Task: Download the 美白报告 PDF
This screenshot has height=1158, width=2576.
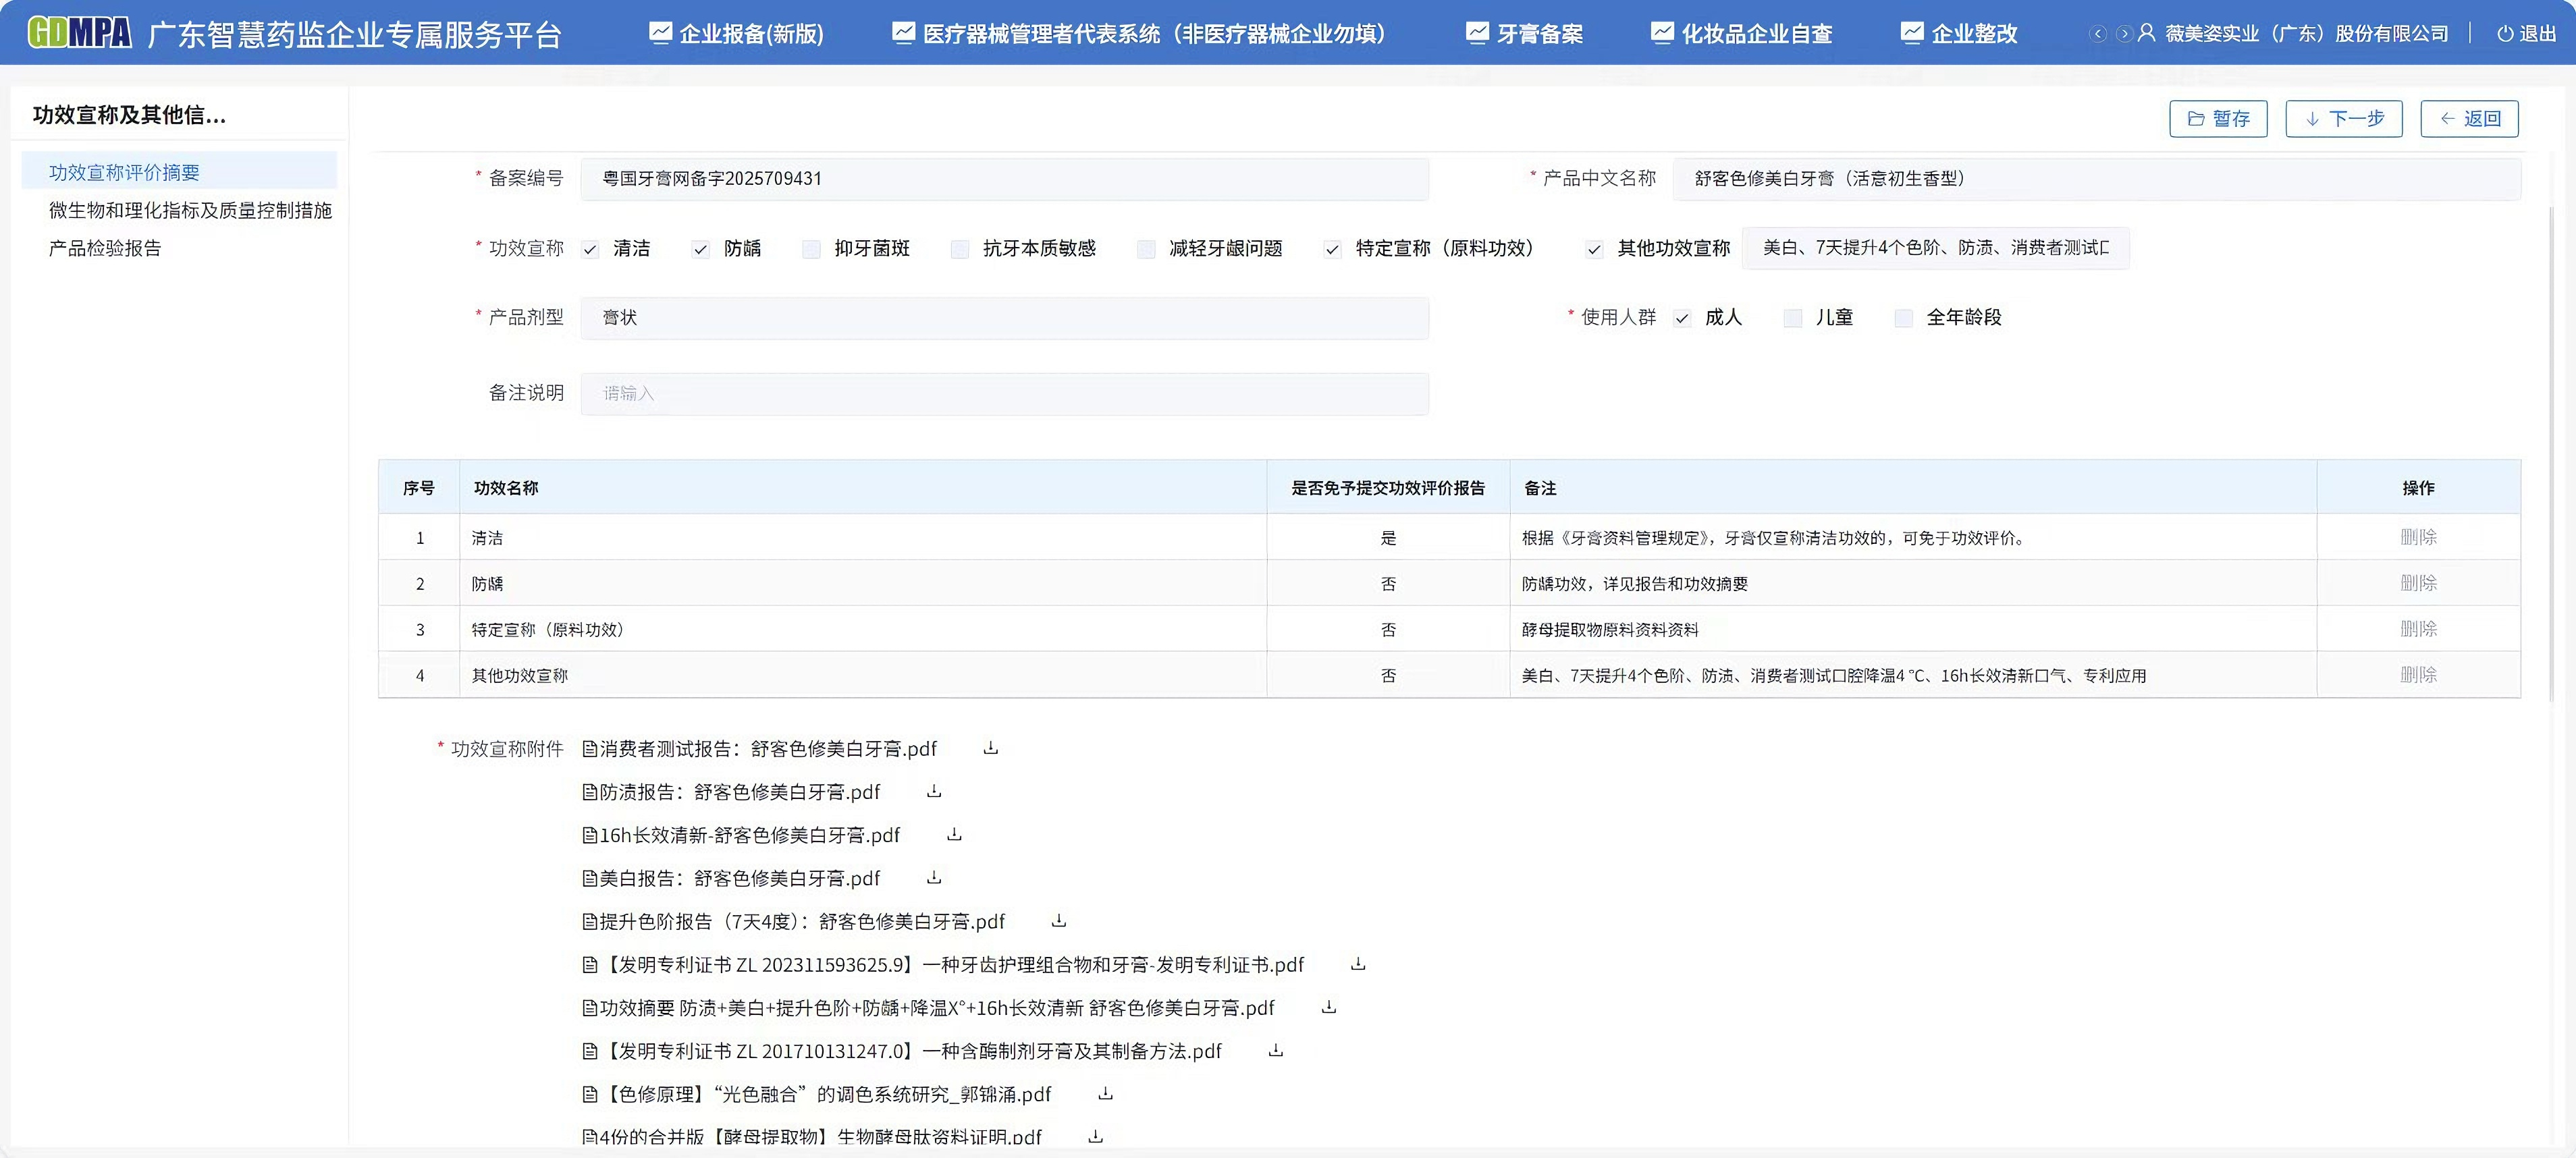Action: pos(933,878)
